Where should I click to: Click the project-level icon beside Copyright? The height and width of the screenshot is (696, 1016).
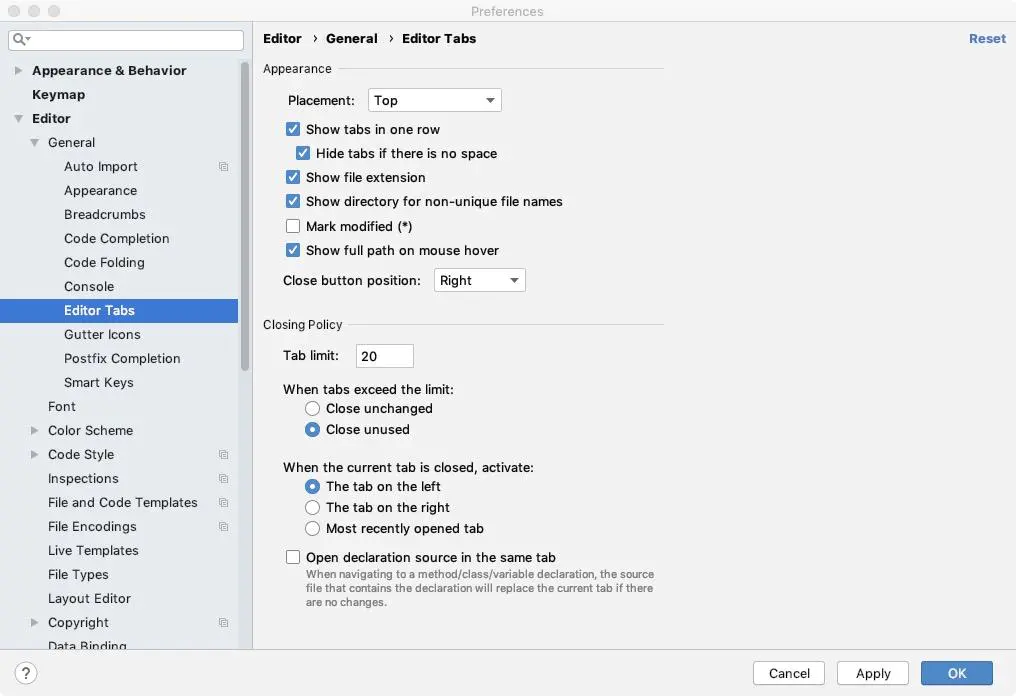[224, 622]
